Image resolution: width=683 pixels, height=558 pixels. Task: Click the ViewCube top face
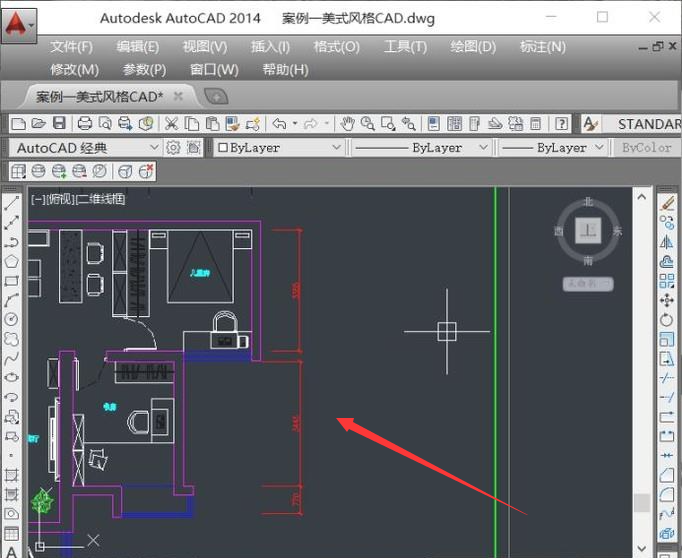[588, 230]
